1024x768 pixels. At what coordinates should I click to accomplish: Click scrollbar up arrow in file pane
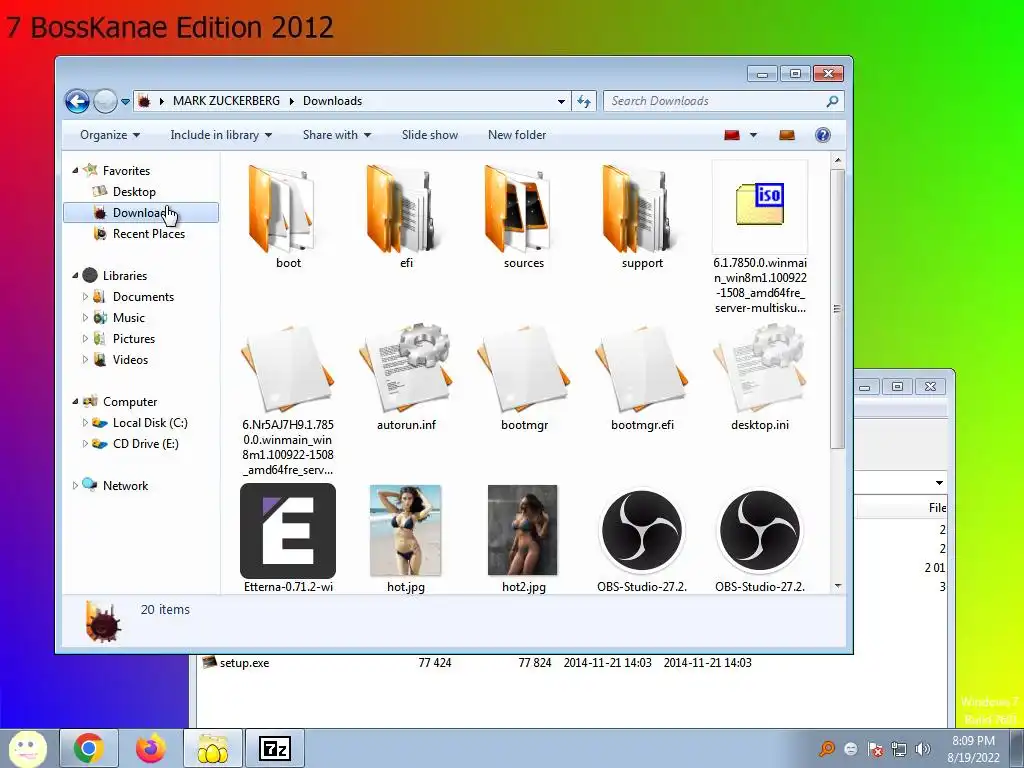click(x=838, y=161)
